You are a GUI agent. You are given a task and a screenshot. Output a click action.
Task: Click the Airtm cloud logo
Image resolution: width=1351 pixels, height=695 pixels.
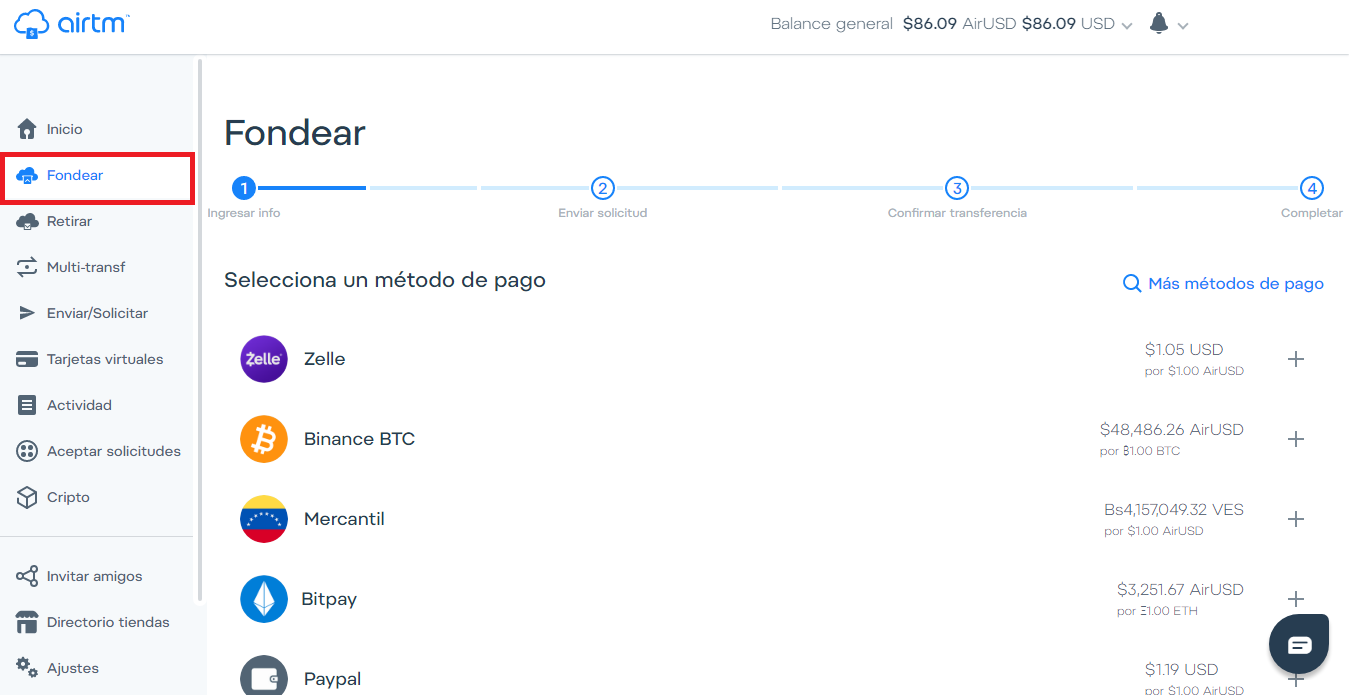point(72,23)
